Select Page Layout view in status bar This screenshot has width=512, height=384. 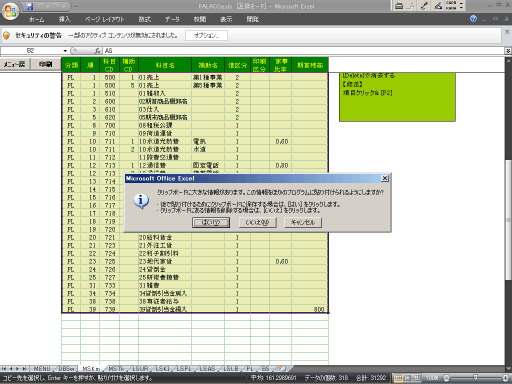(407, 378)
